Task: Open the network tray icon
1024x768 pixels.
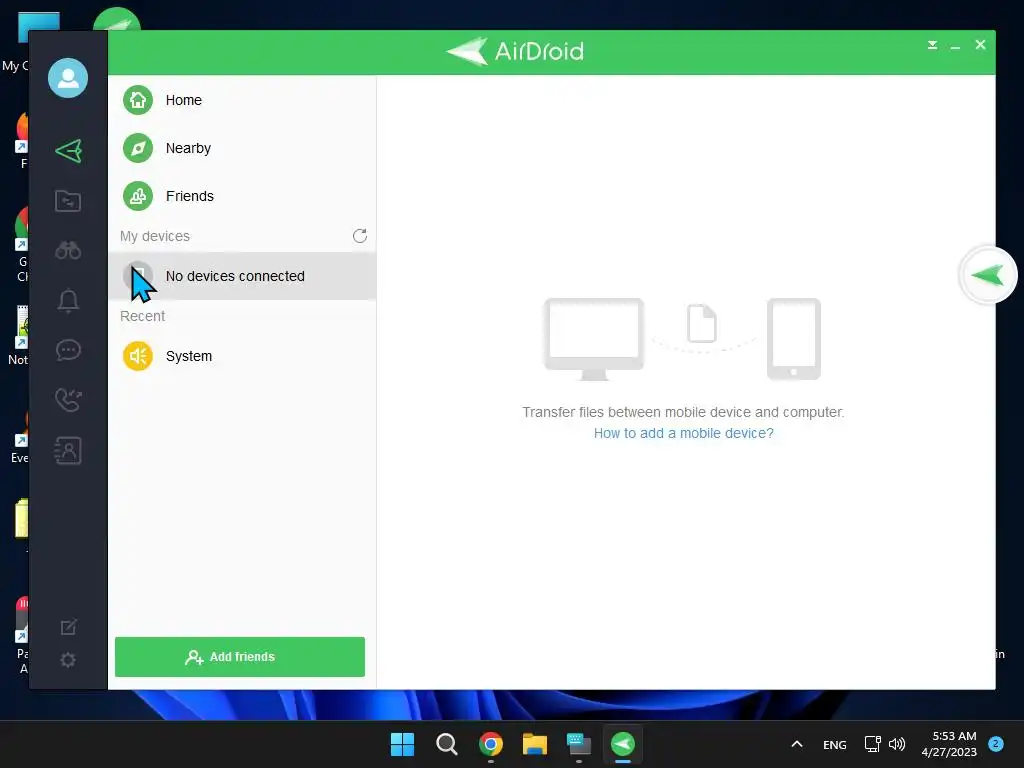Action: pos(872,744)
